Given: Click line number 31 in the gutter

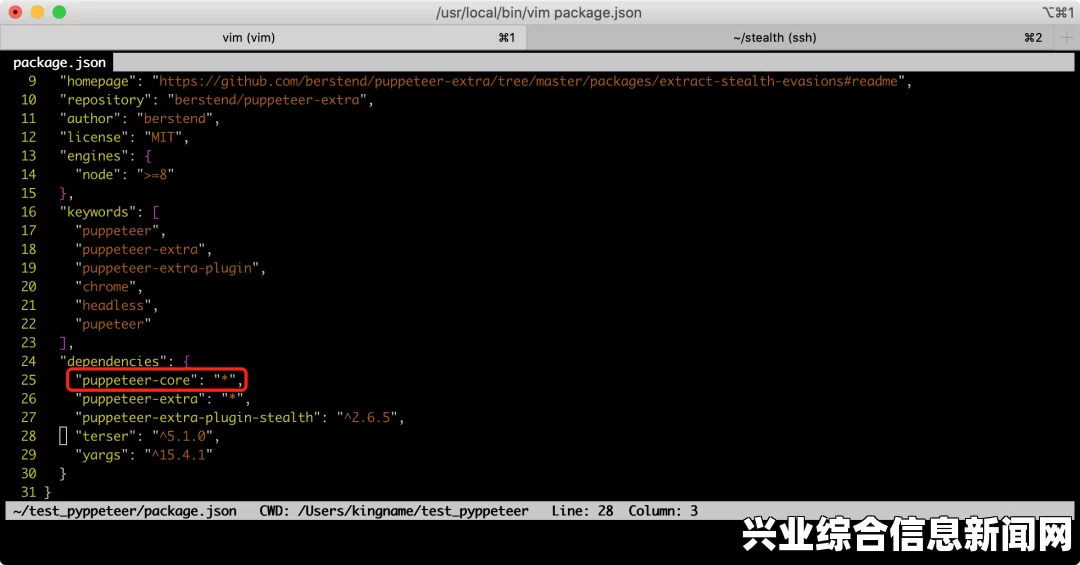Looking at the screenshot, I should pos(28,492).
